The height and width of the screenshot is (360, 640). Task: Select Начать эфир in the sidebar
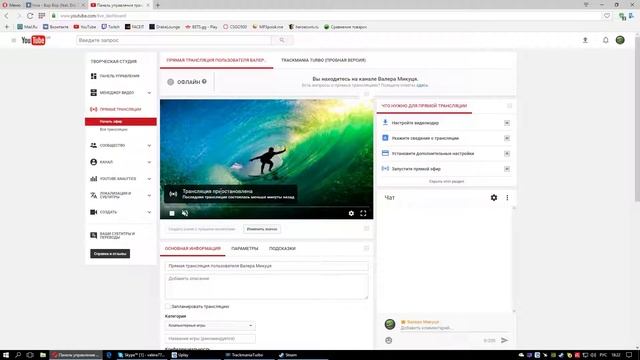120,121
